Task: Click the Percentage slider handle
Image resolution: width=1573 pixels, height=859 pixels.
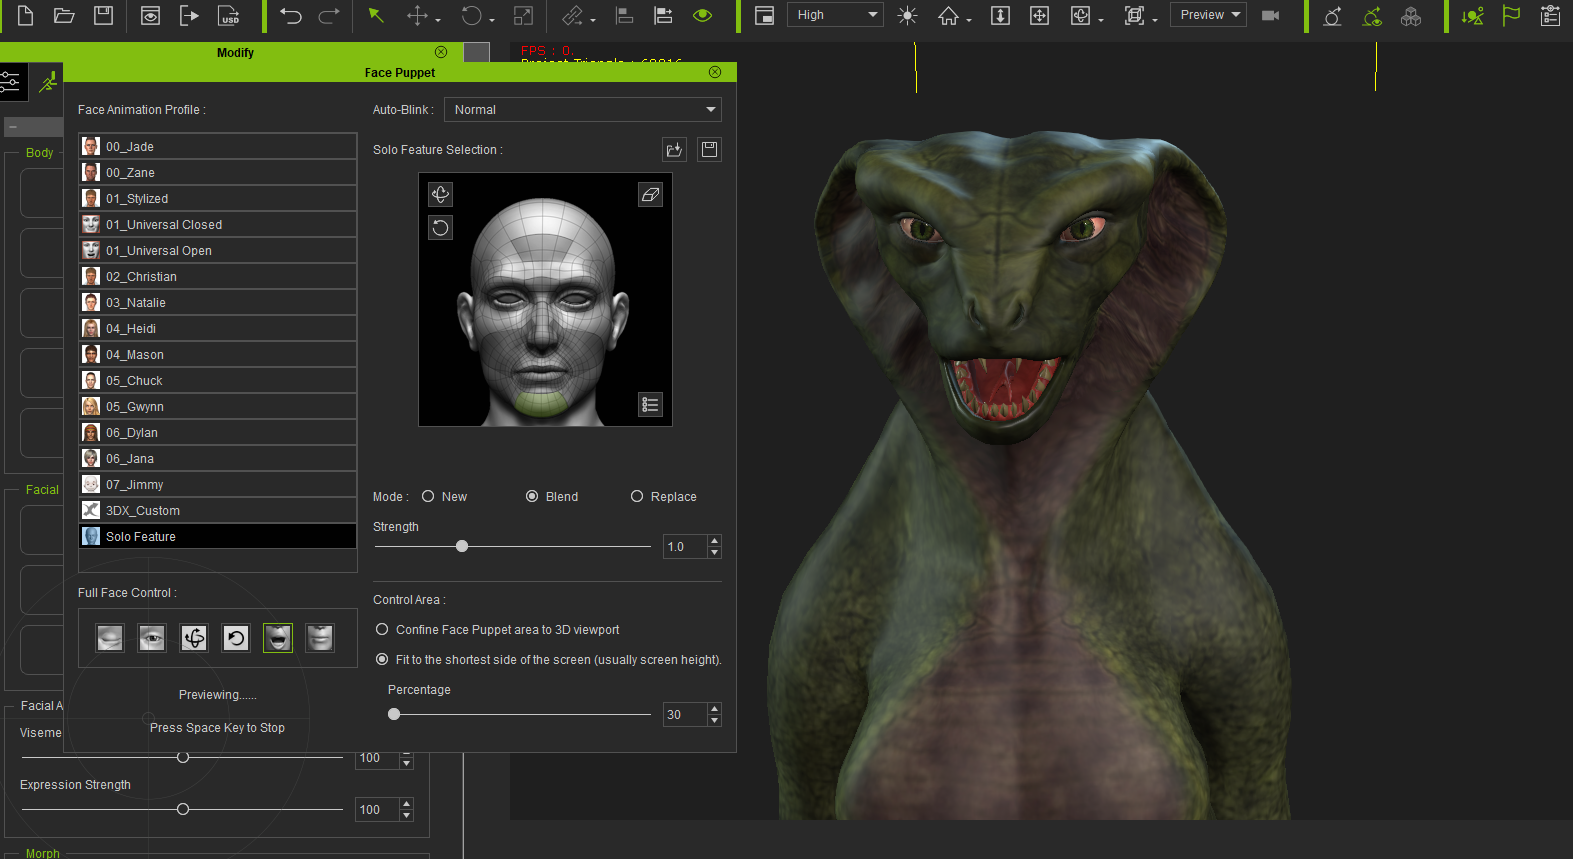Action: (x=394, y=714)
